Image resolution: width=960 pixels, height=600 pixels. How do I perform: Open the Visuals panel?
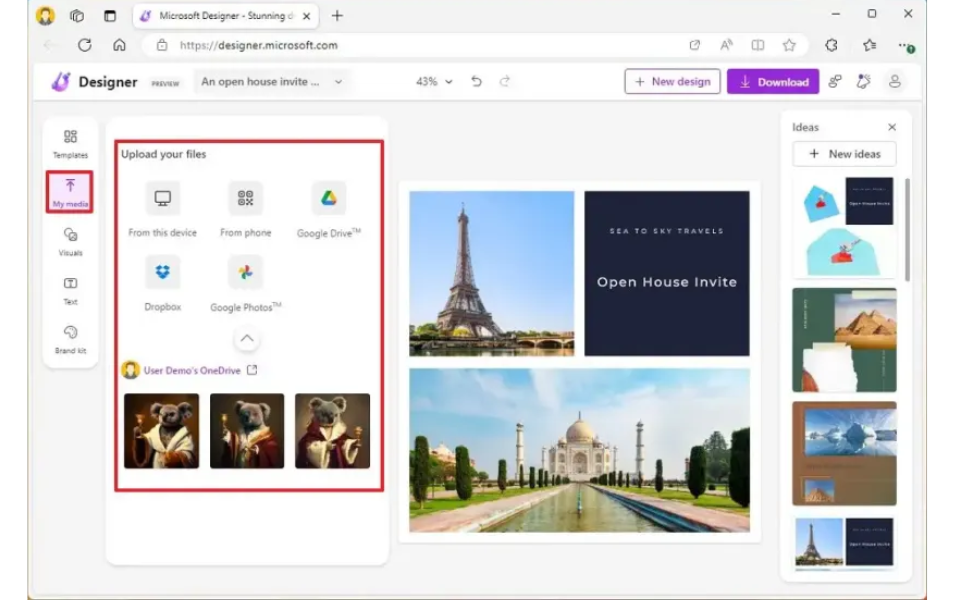69,242
